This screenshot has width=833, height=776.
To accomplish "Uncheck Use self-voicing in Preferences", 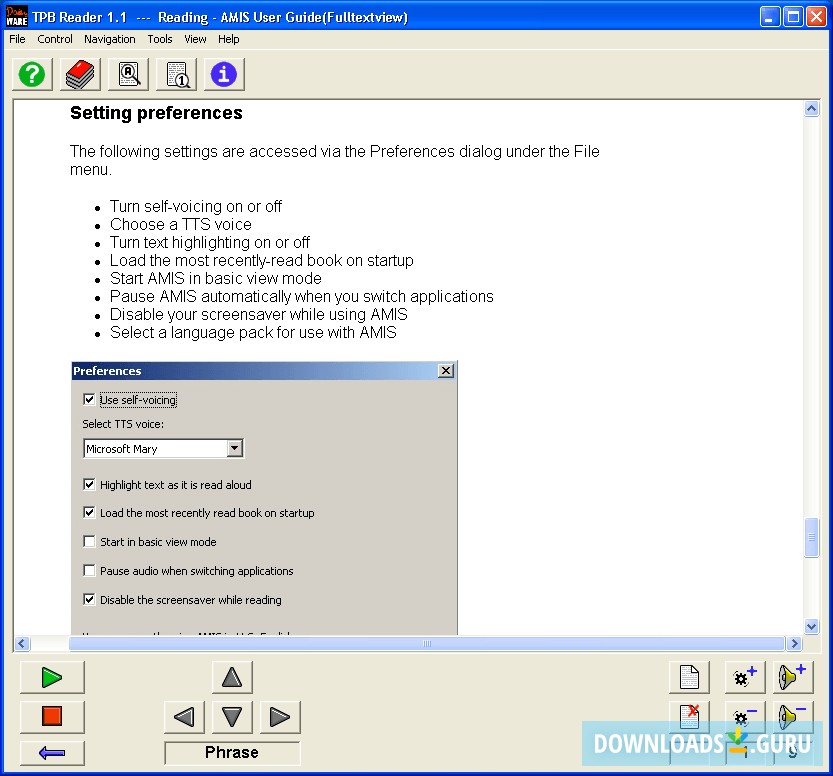I will tap(89, 399).
